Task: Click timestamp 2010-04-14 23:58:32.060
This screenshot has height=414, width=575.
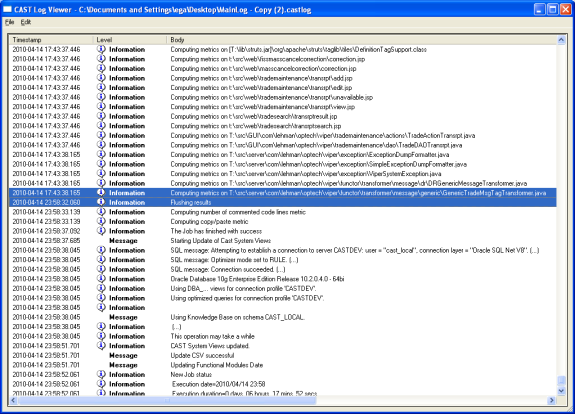Action: 46,202
